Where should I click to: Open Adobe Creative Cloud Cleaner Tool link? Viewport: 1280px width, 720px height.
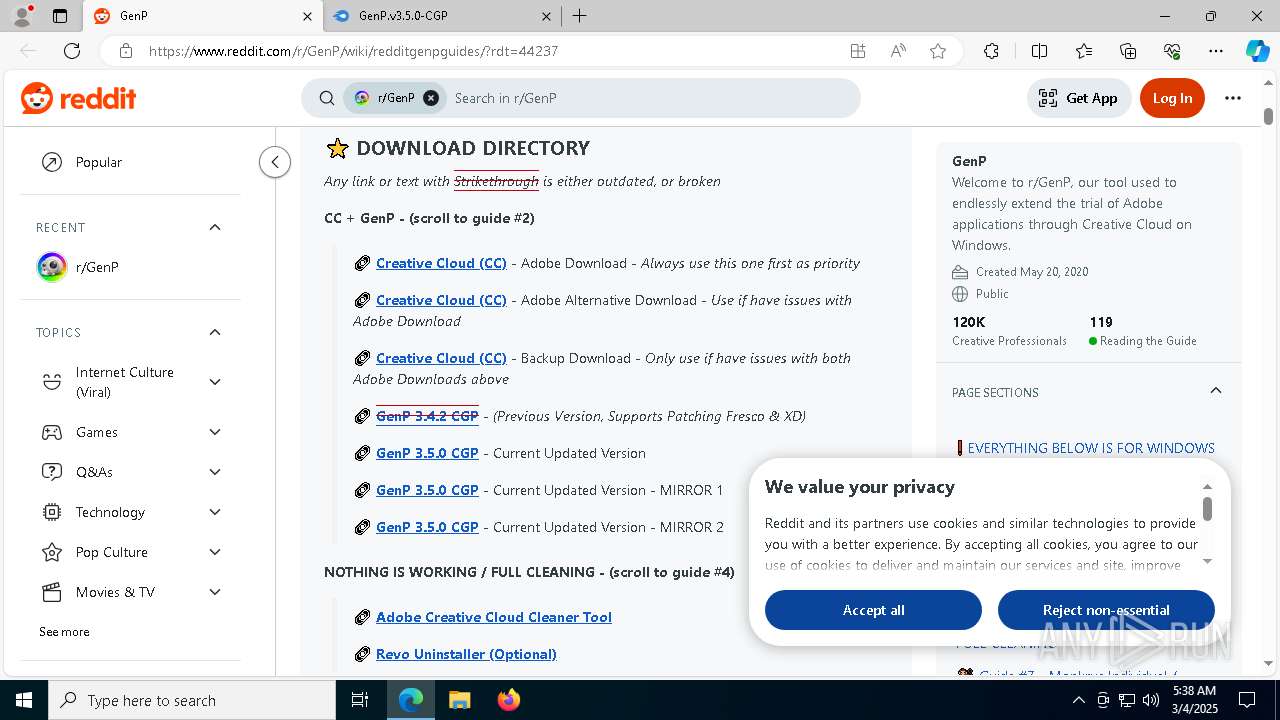click(x=494, y=617)
